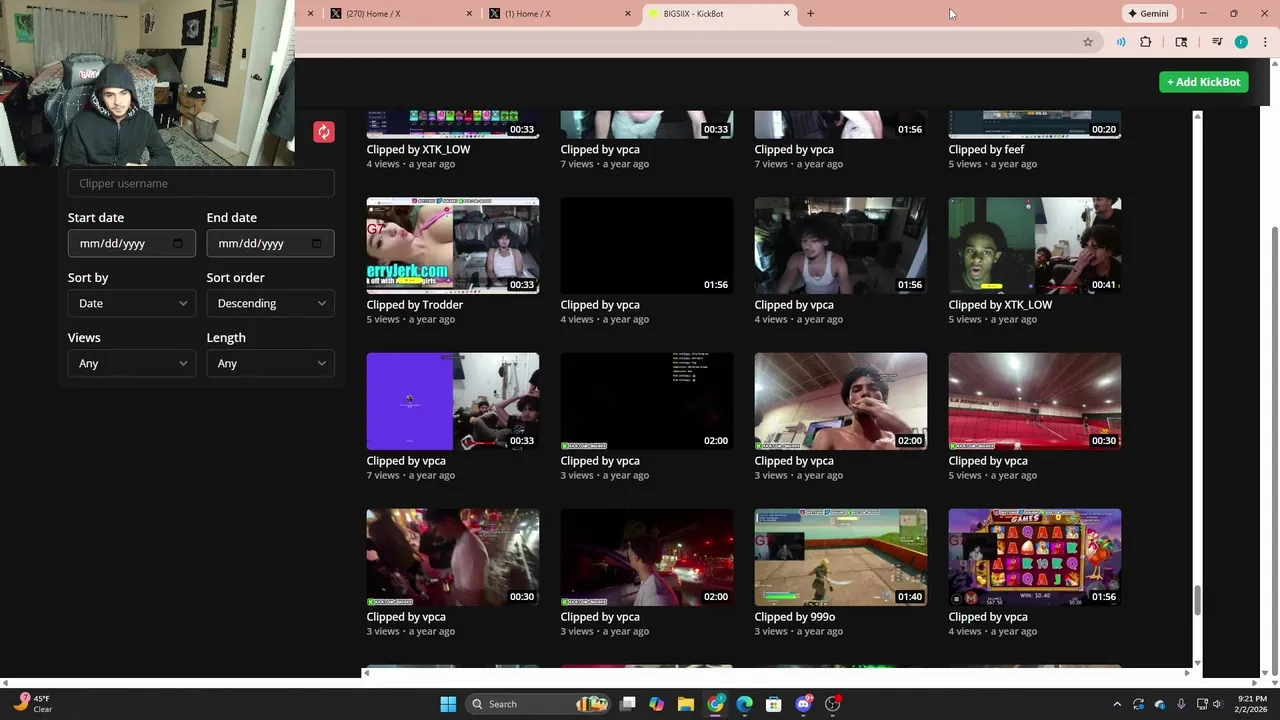
Task: Click the Search box on Windows taskbar
Action: pyautogui.click(x=538, y=704)
